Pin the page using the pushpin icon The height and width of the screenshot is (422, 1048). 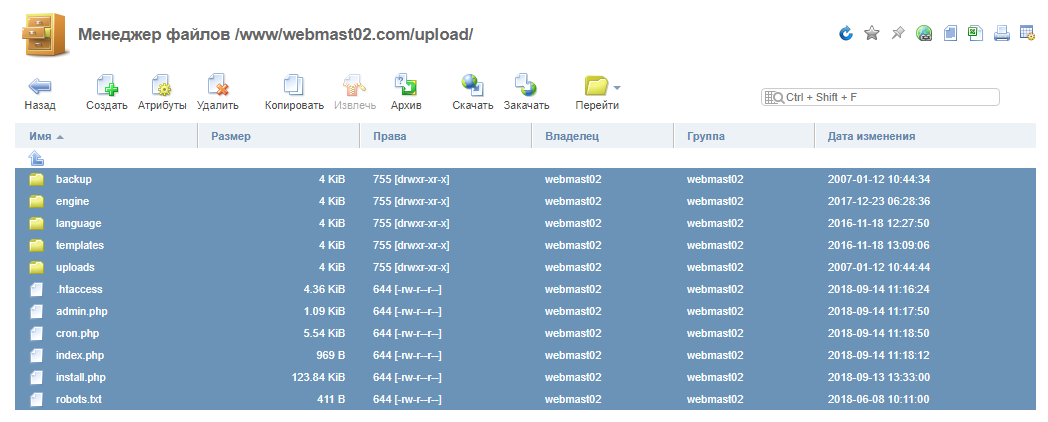coord(898,34)
